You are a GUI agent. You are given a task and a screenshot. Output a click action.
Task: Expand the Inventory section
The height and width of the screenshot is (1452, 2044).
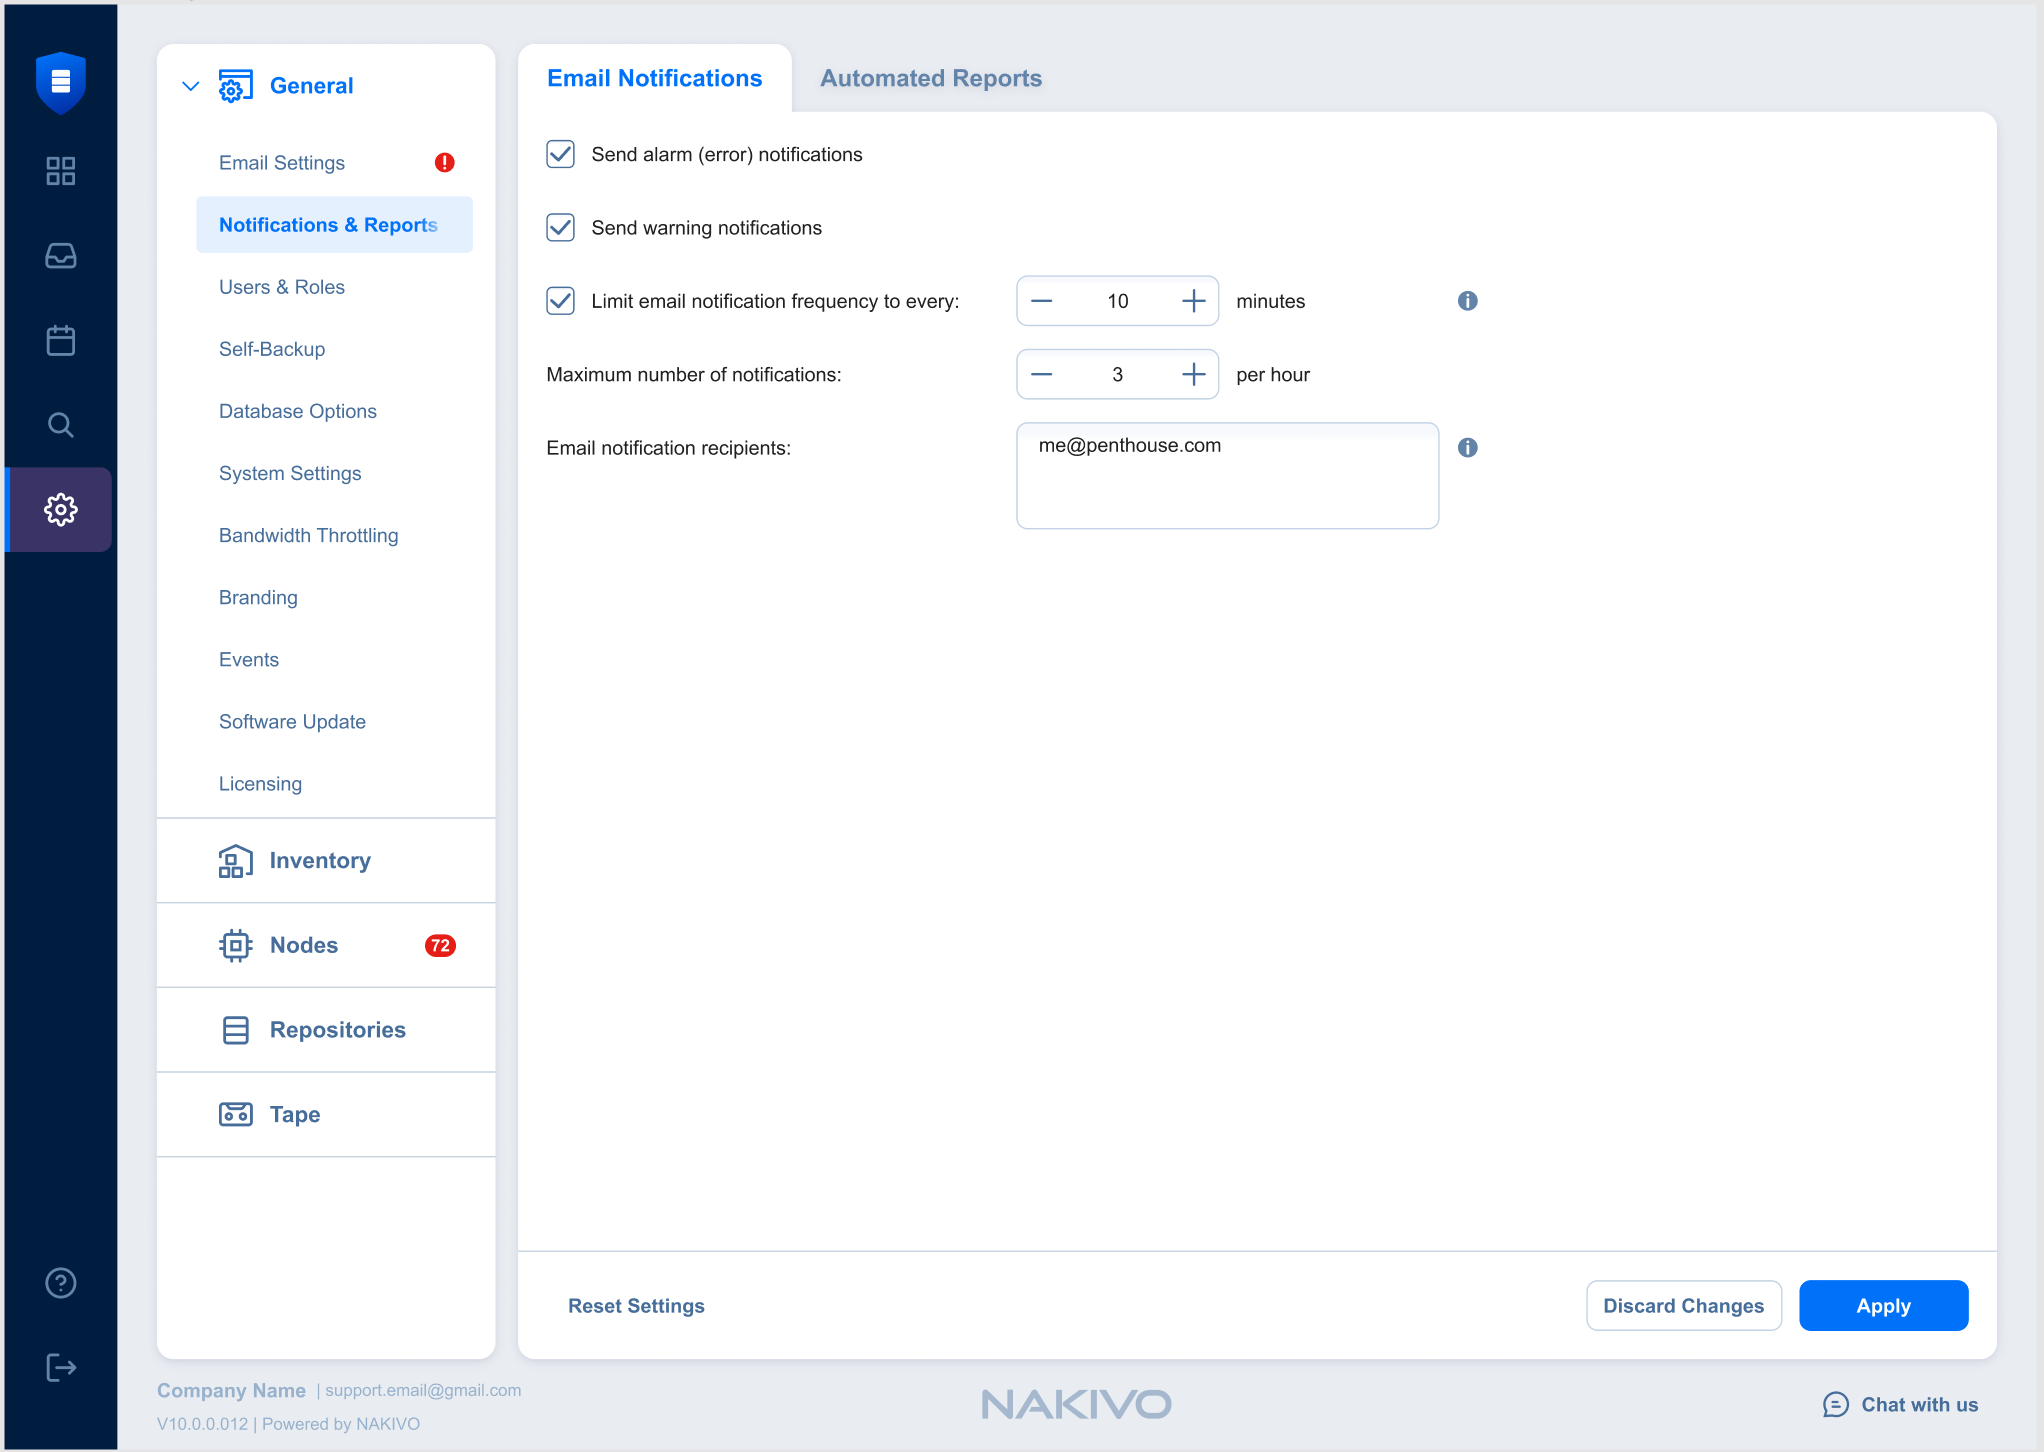click(320, 861)
